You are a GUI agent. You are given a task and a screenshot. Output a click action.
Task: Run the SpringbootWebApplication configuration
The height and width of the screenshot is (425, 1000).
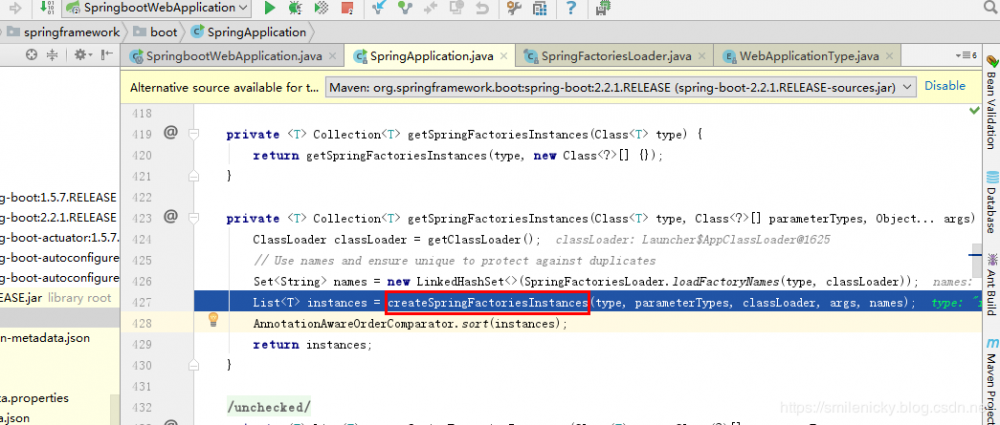270,8
